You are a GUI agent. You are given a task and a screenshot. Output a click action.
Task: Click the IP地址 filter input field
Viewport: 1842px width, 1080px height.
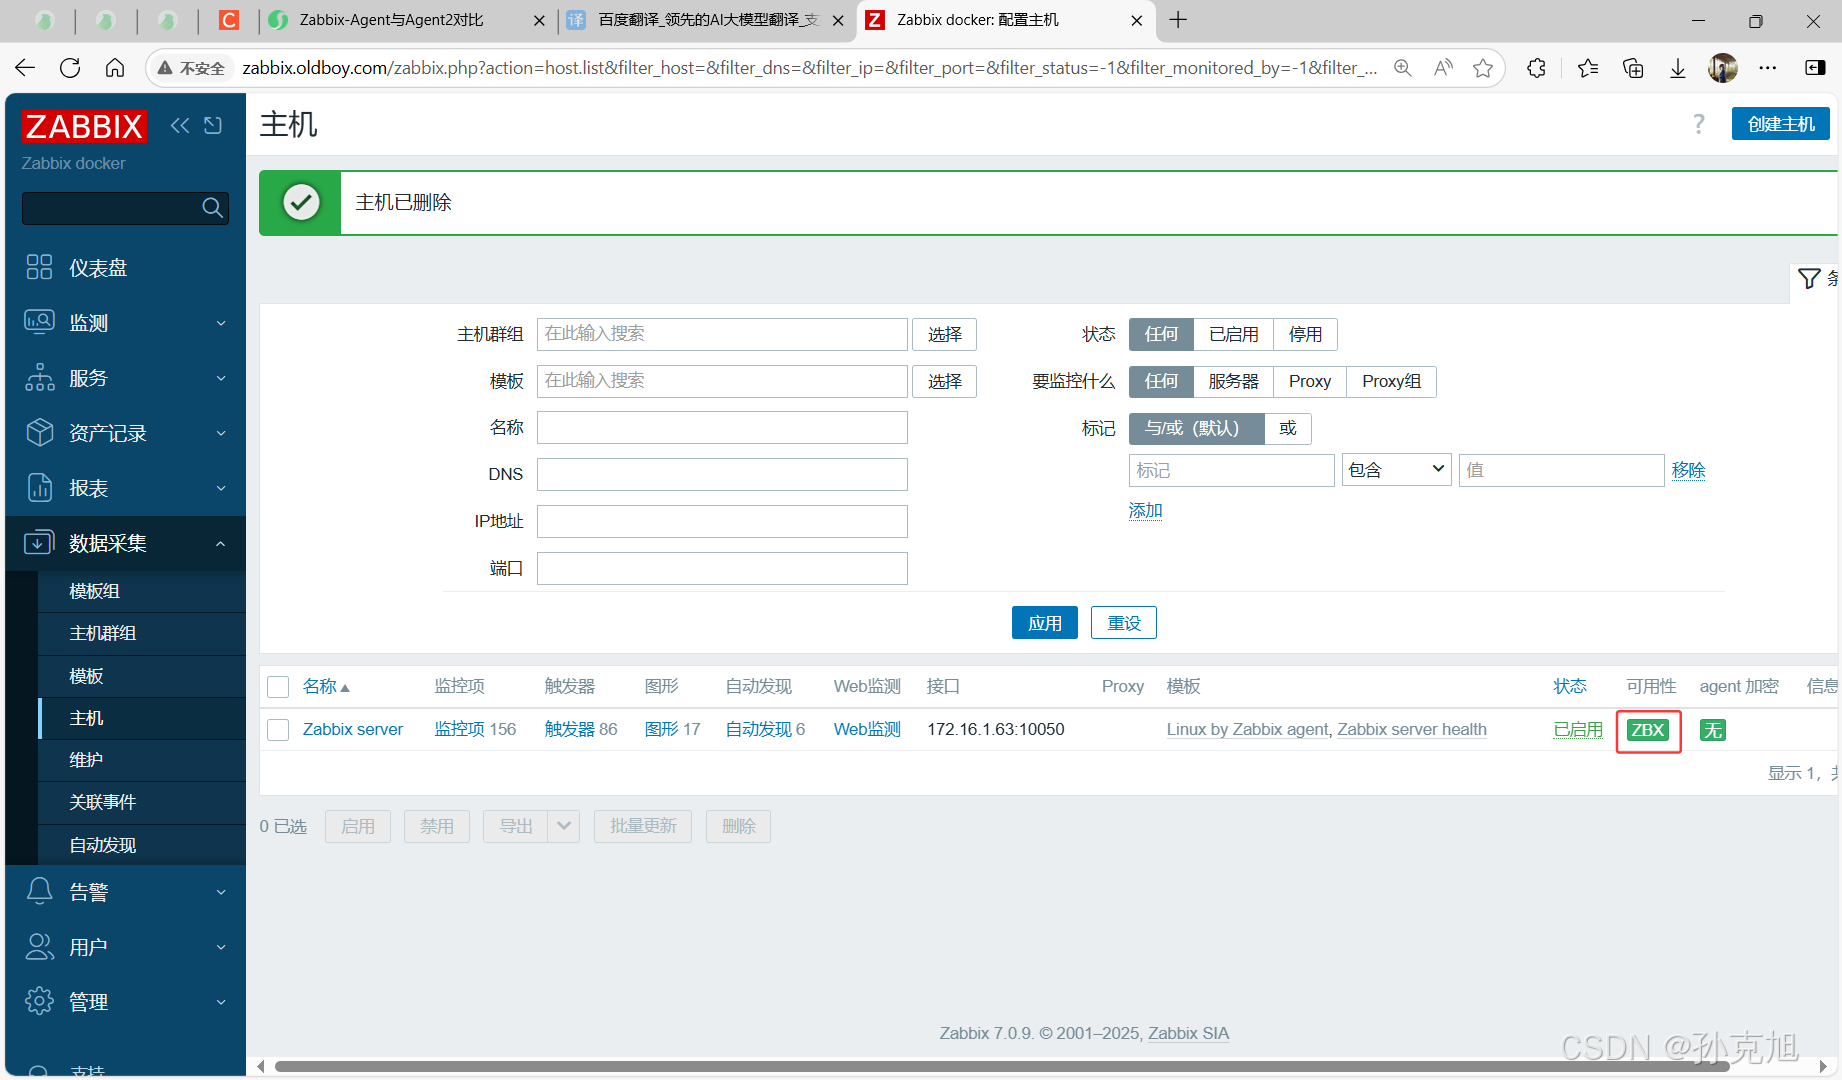click(722, 521)
